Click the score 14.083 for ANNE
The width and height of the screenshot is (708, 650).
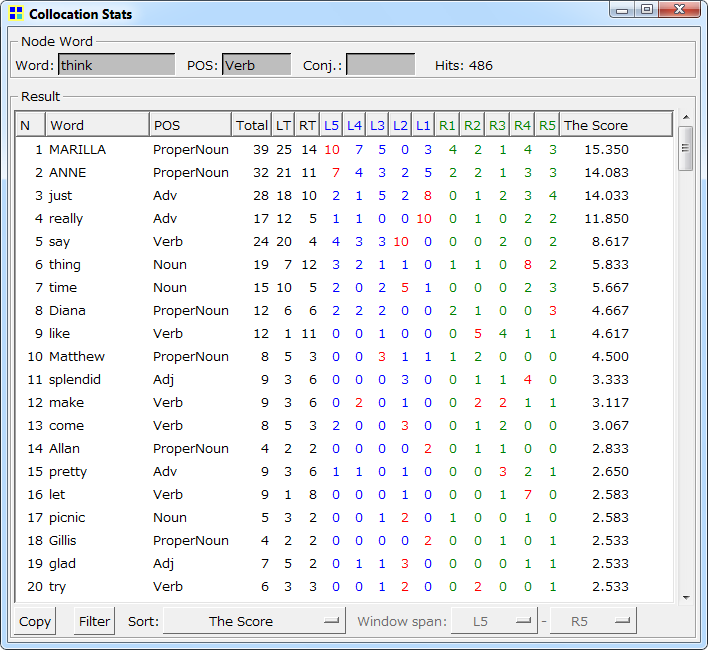tap(606, 172)
